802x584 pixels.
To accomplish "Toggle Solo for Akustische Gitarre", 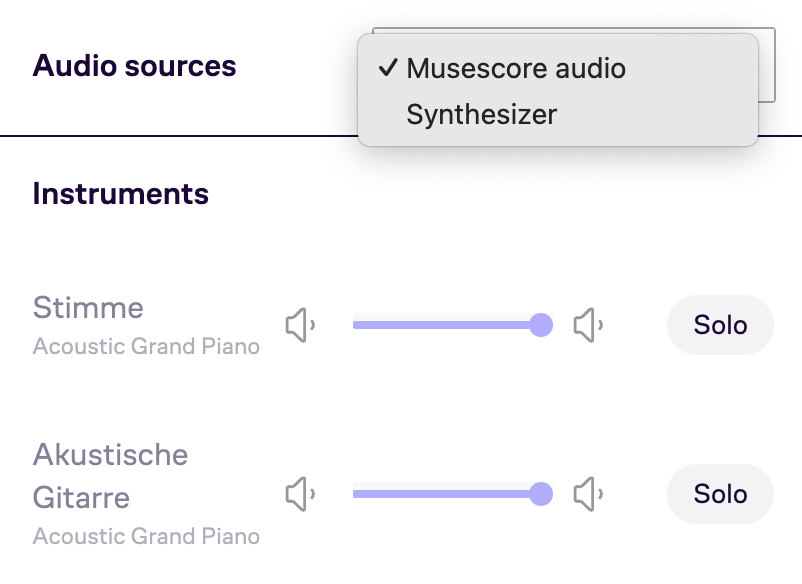I will pos(720,494).
